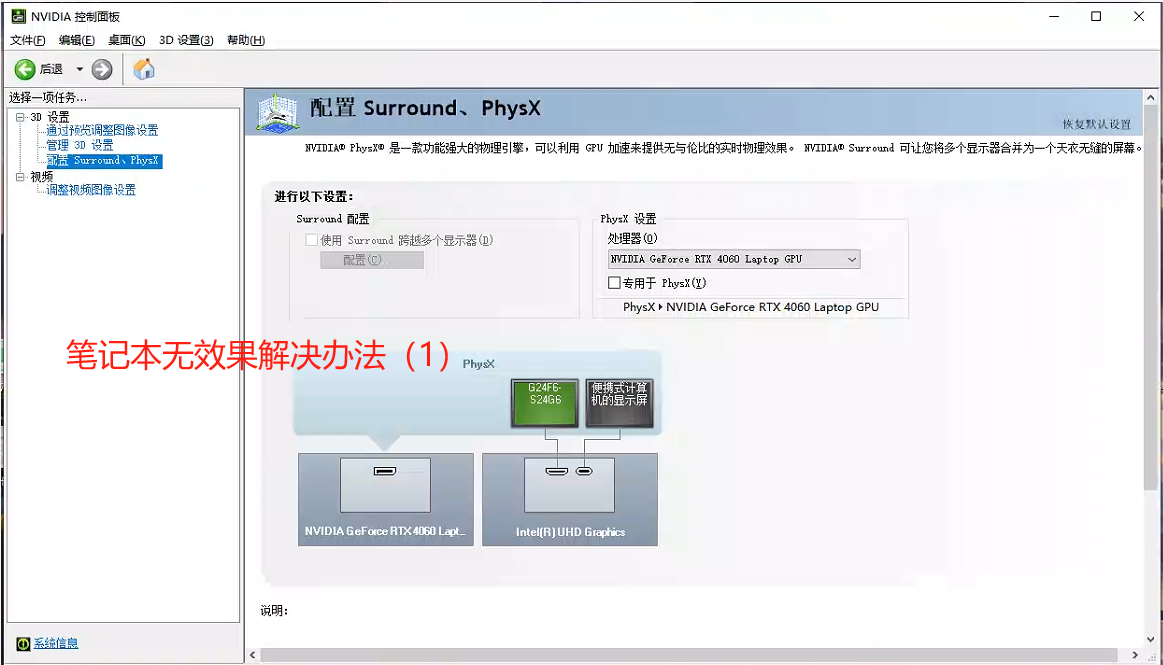The height and width of the screenshot is (665, 1163).
Task: Click the Intel(R) UHD Graphics card
Action: pos(570,500)
